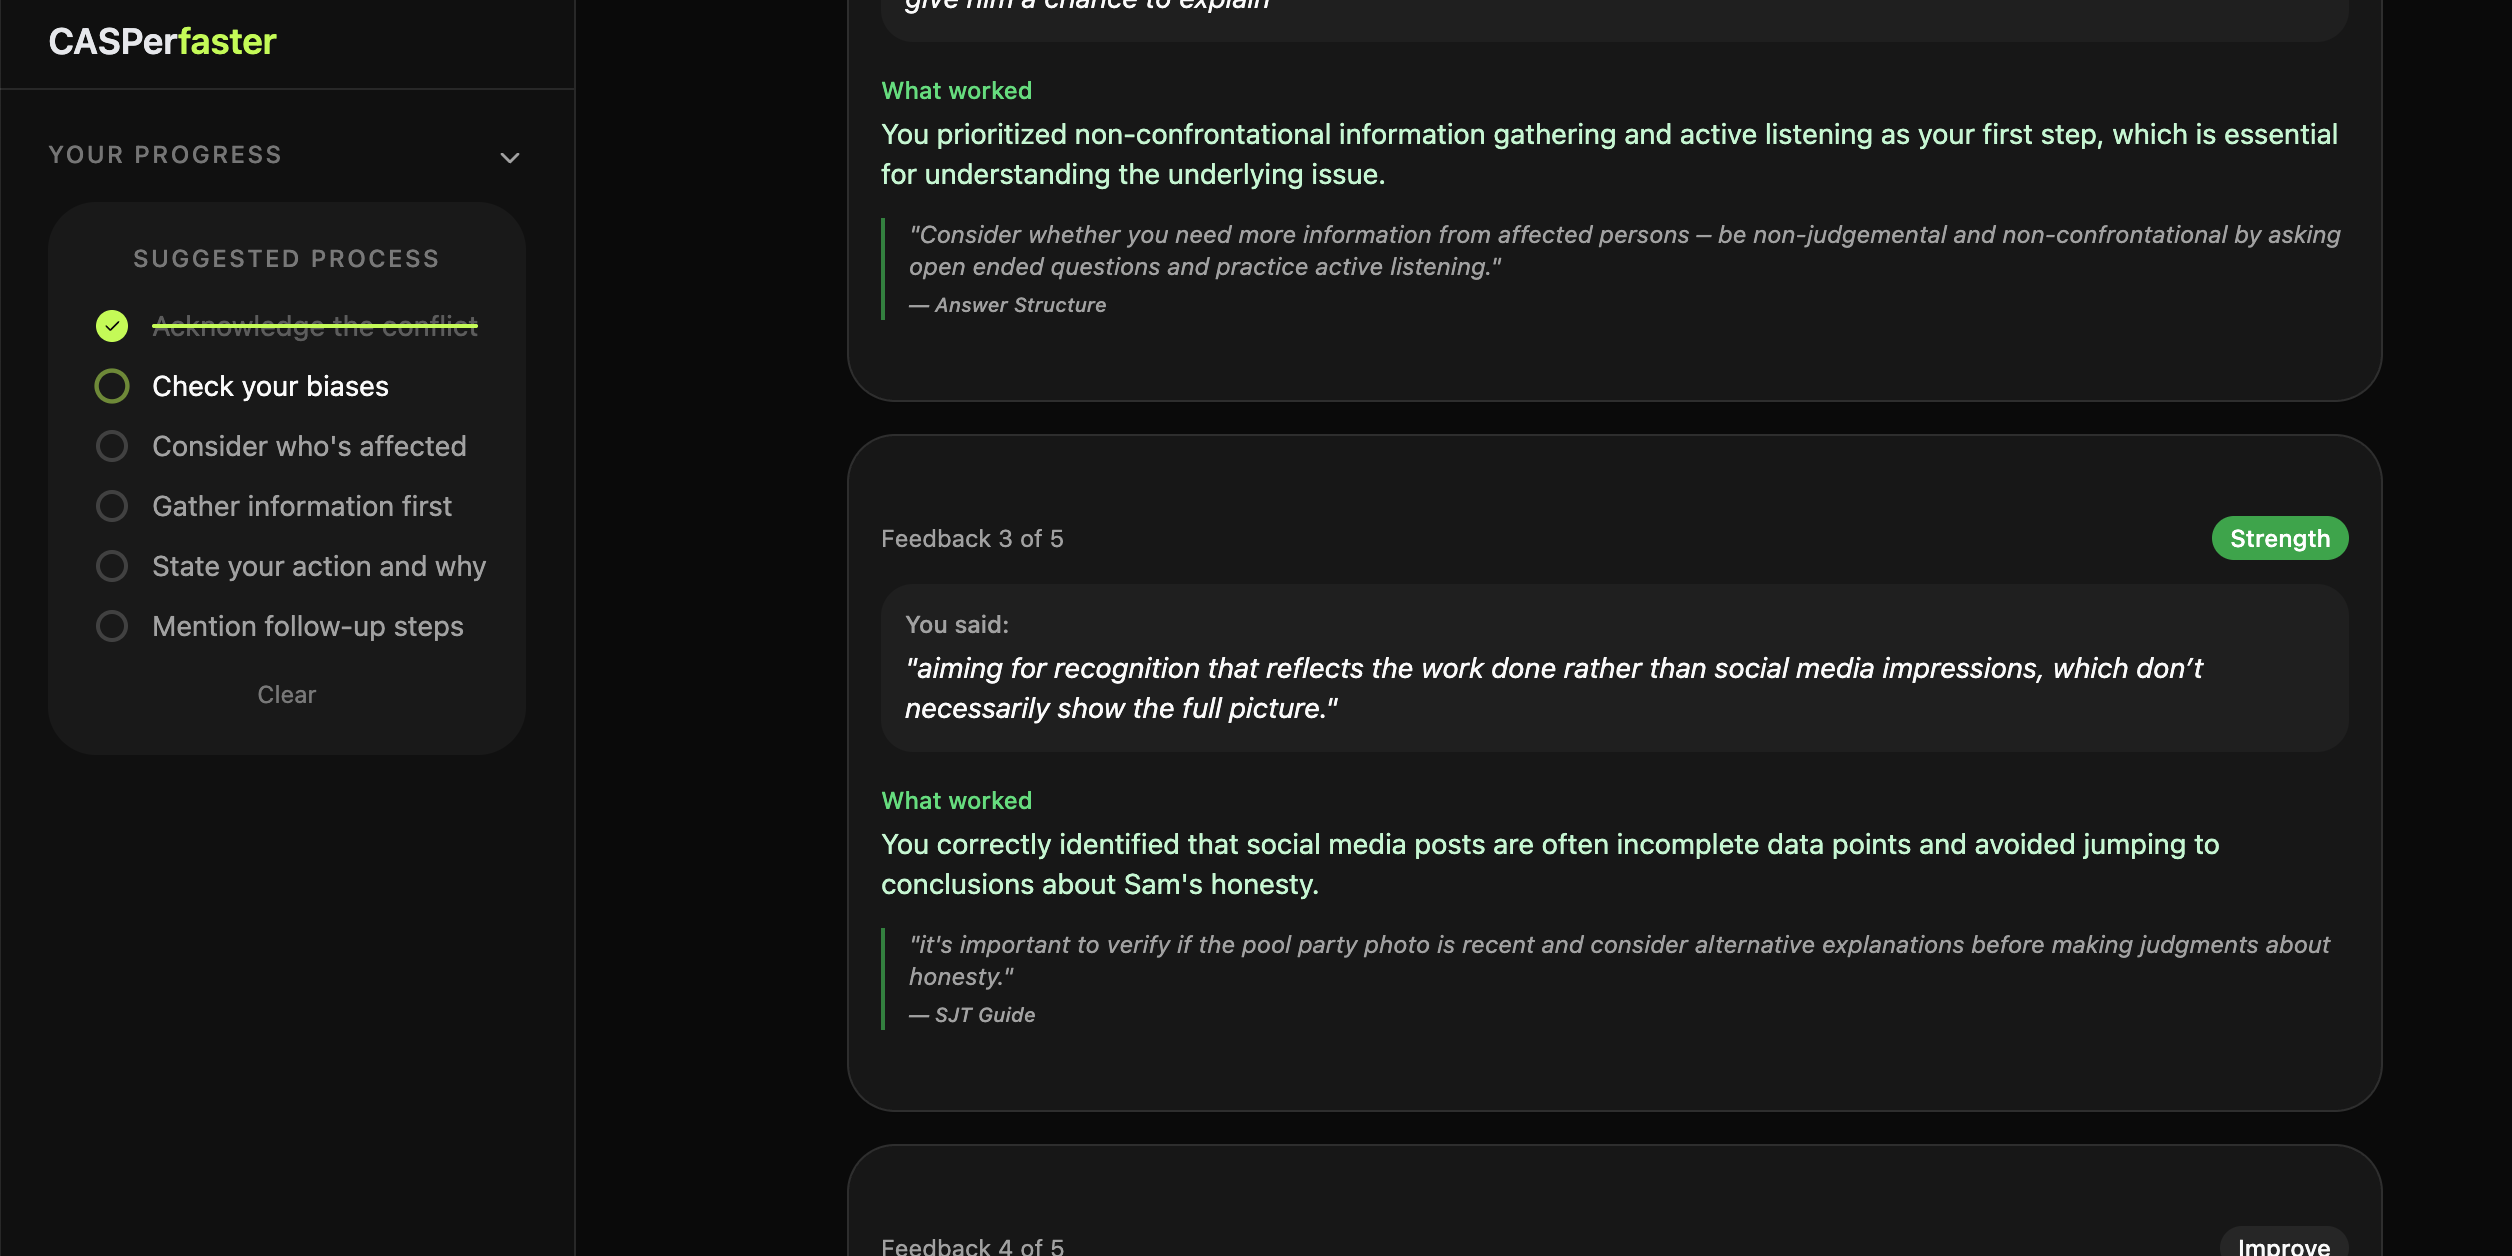The height and width of the screenshot is (1256, 2512).
Task: Select the 'Gather information first' label
Action: (301, 506)
